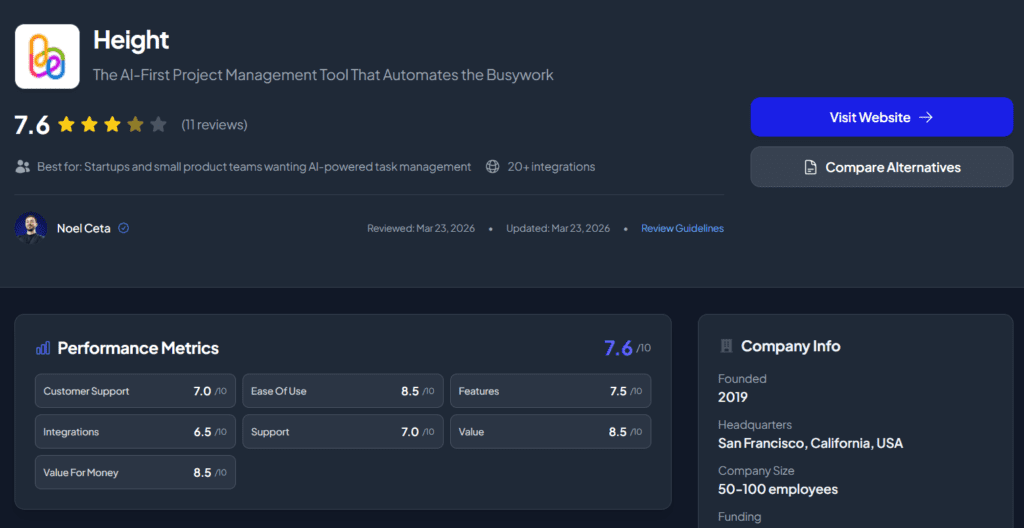Open the 11 reviews link
This screenshot has height=528, width=1024.
coord(214,125)
